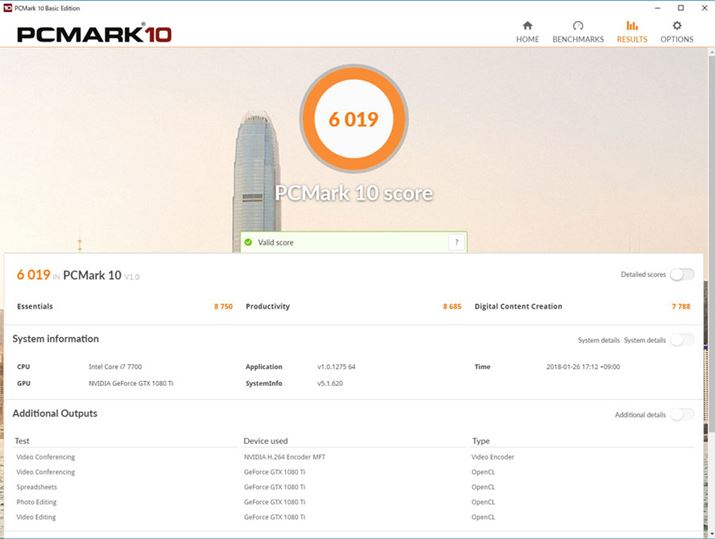This screenshot has width=715, height=539.
Task: Click the Essentials score 8 750
Action: tap(223, 306)
